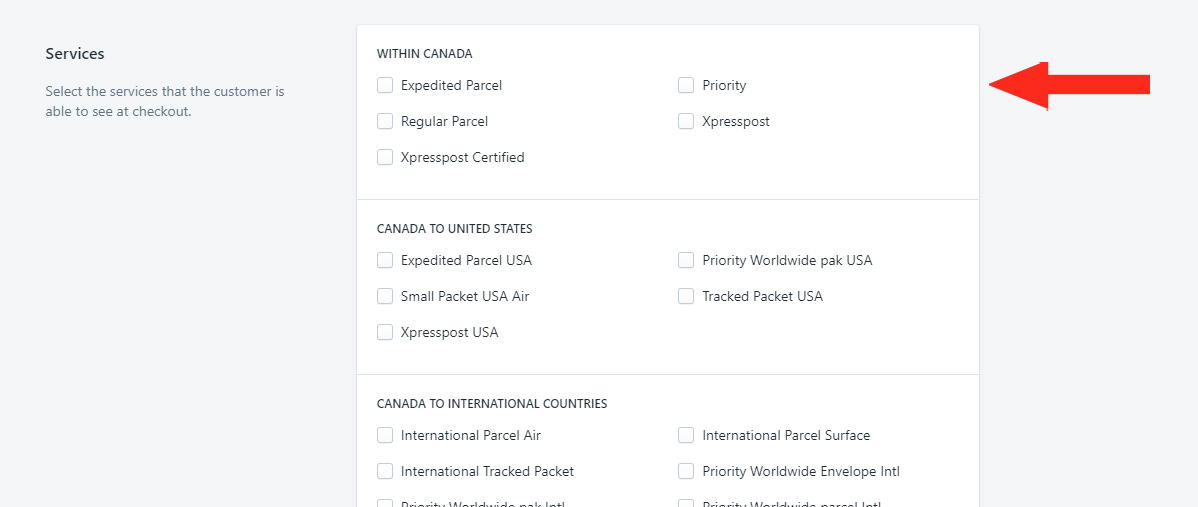1198x507 pixels.
Task: Tick International Parcel Surface checkbox
Action: point(686,435)
